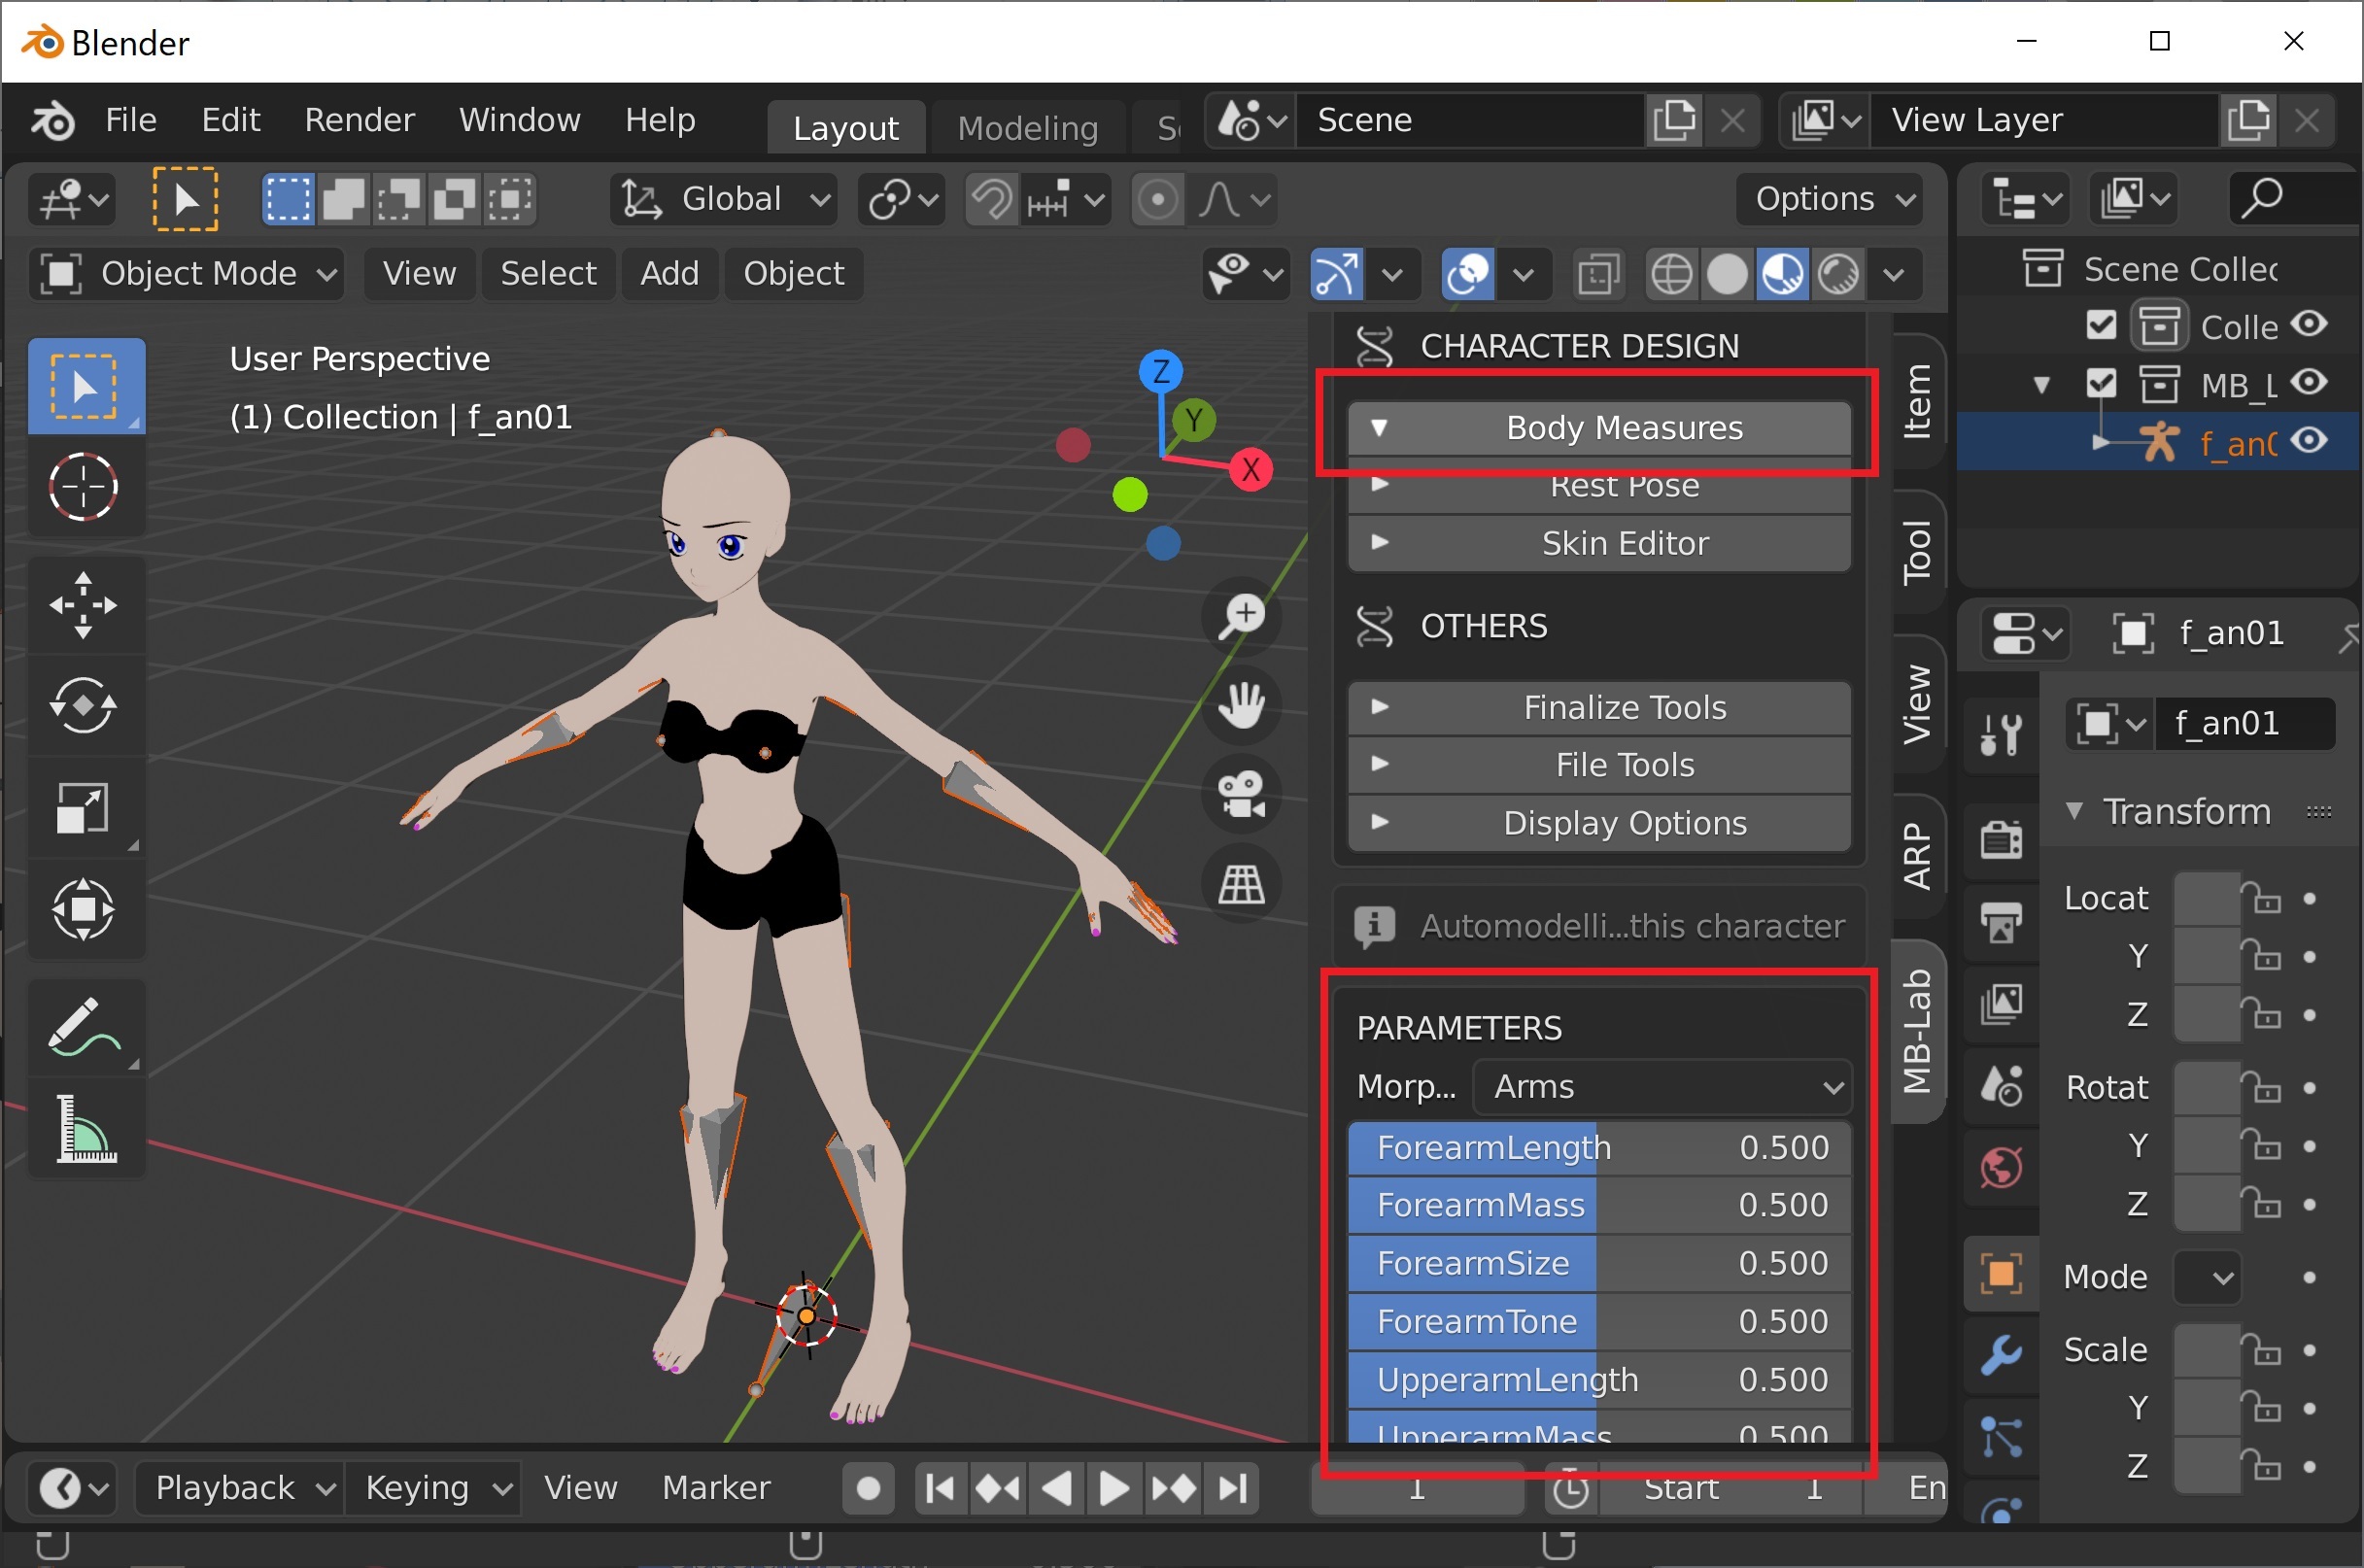Select the Rotate tool
The image size is (2364, 1568).
click(x=84, y=706)
